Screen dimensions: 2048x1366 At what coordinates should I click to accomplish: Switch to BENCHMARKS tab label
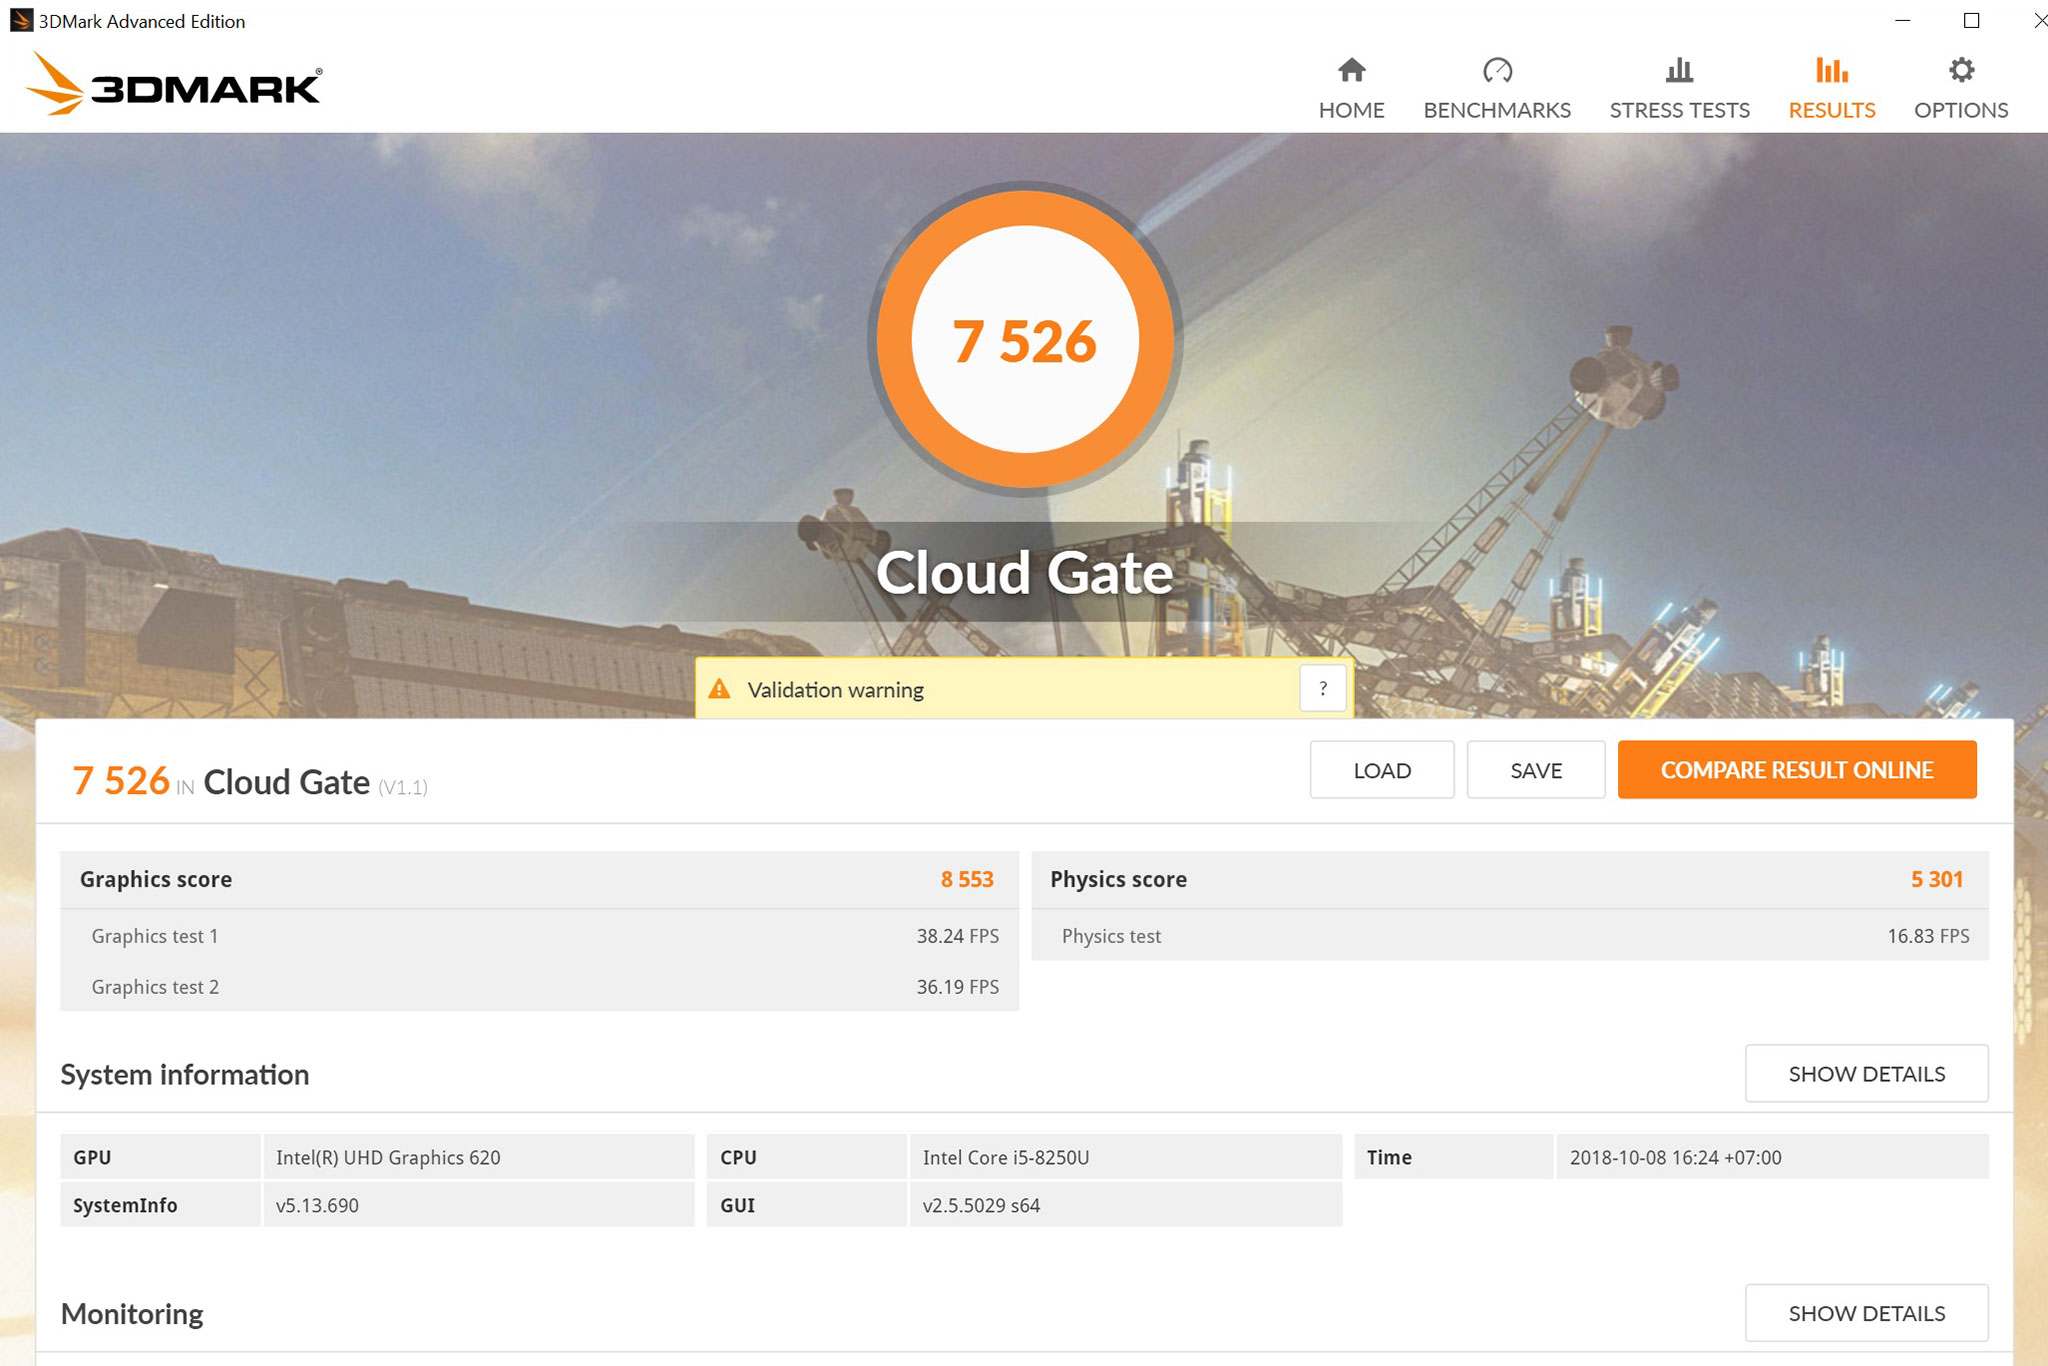1497,110
